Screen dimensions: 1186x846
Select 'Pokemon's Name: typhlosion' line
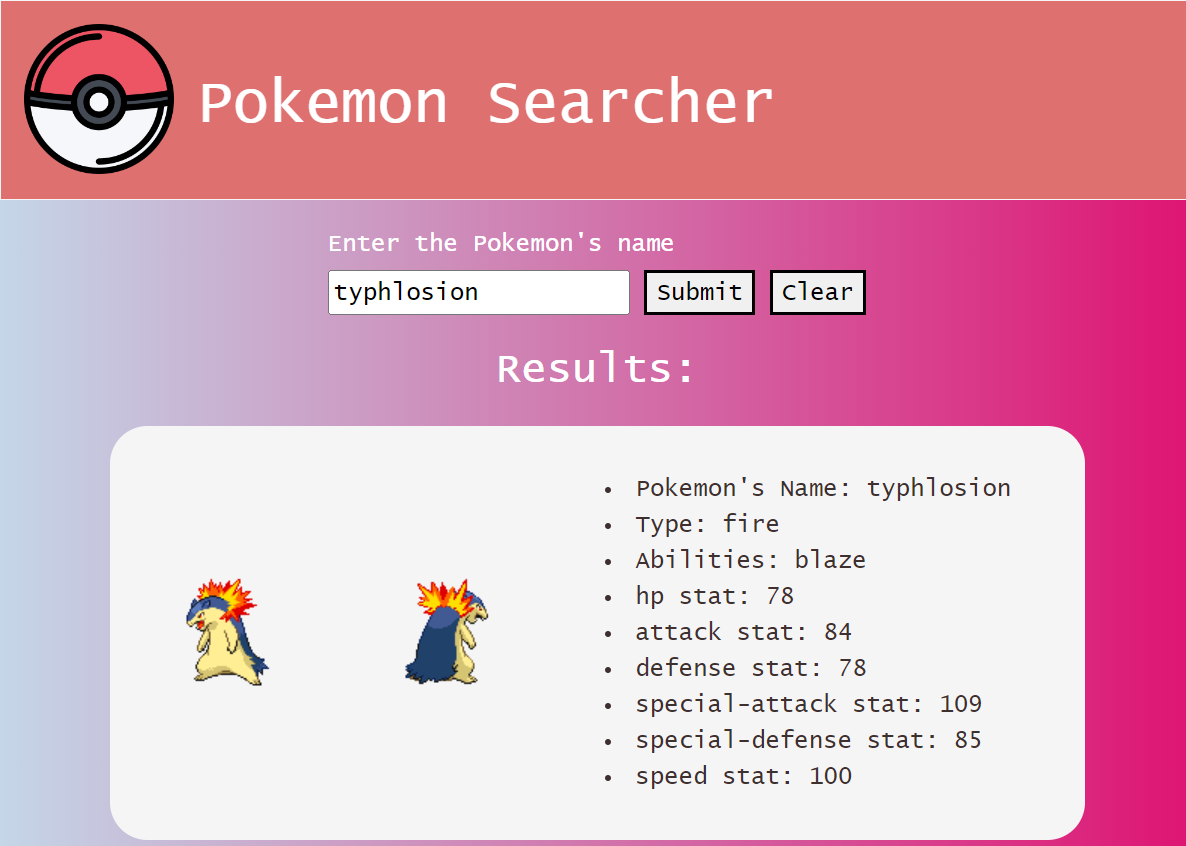click(x=823, y=489)
